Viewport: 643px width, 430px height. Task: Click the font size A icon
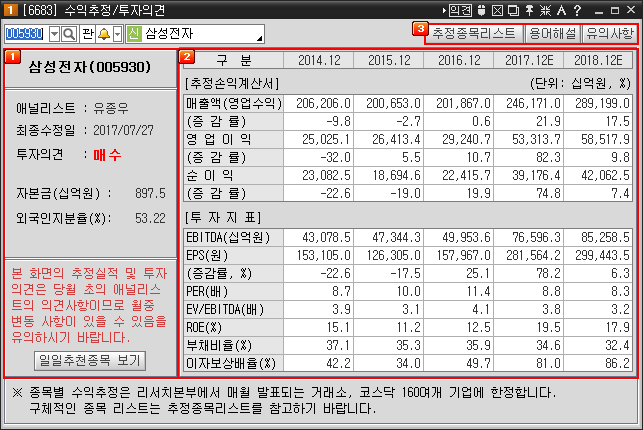(x=561, y=10)
